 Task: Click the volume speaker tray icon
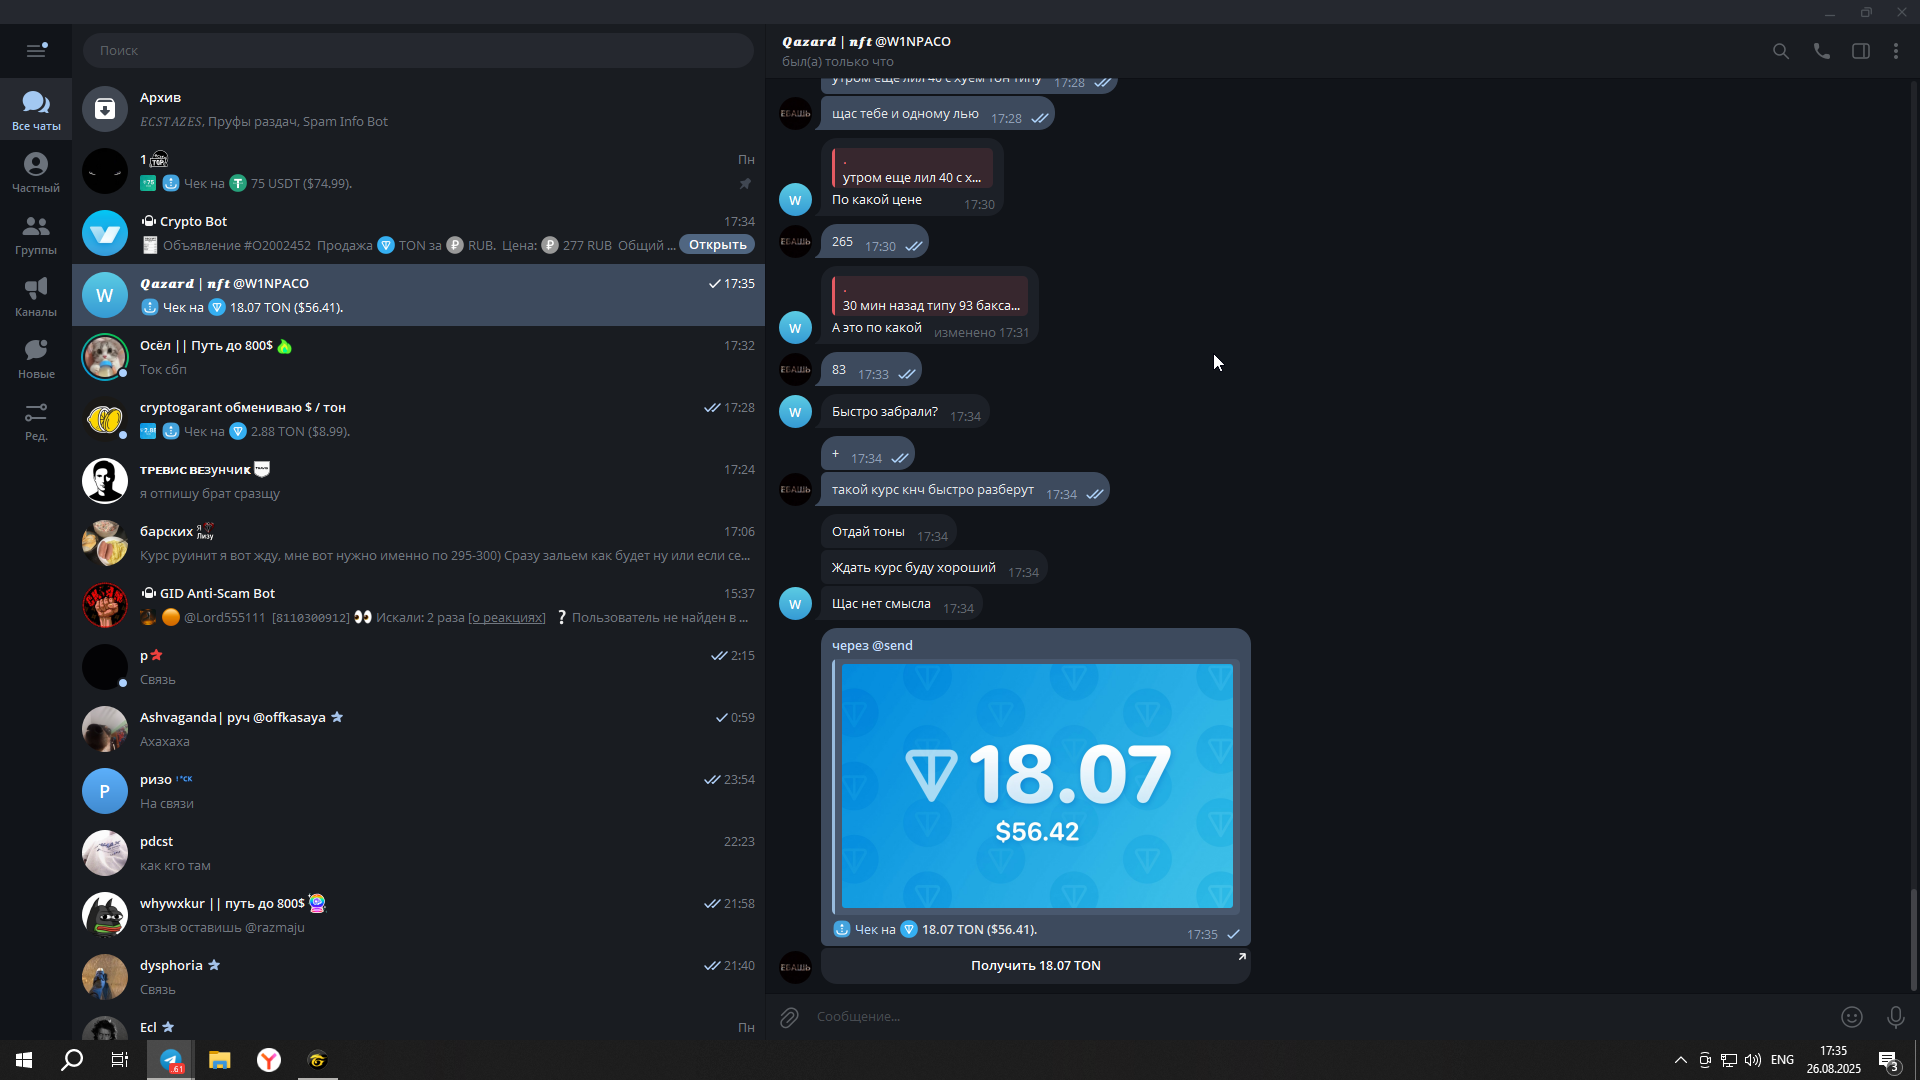tap(1752, 1060)
